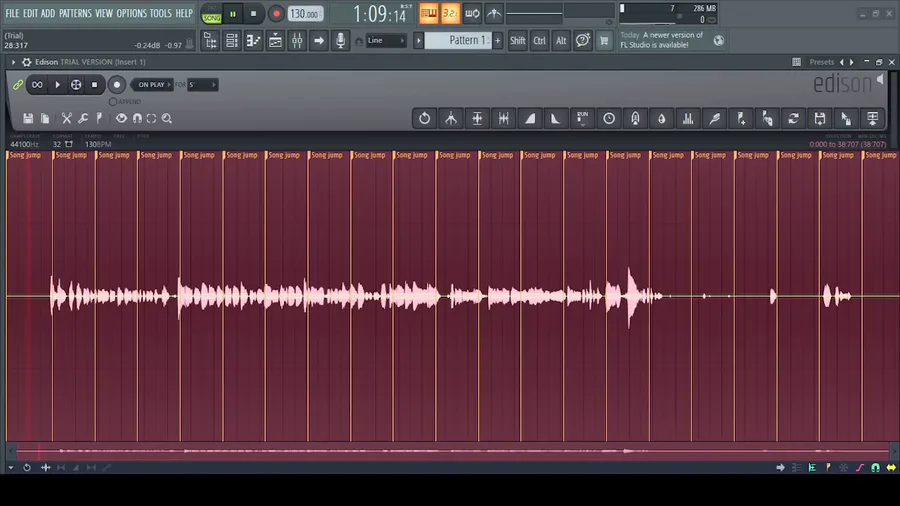The width and height of the screenshot is (900, 506).
Task: Toggle the Ctrl modifier button
Action: pos(540,41)
